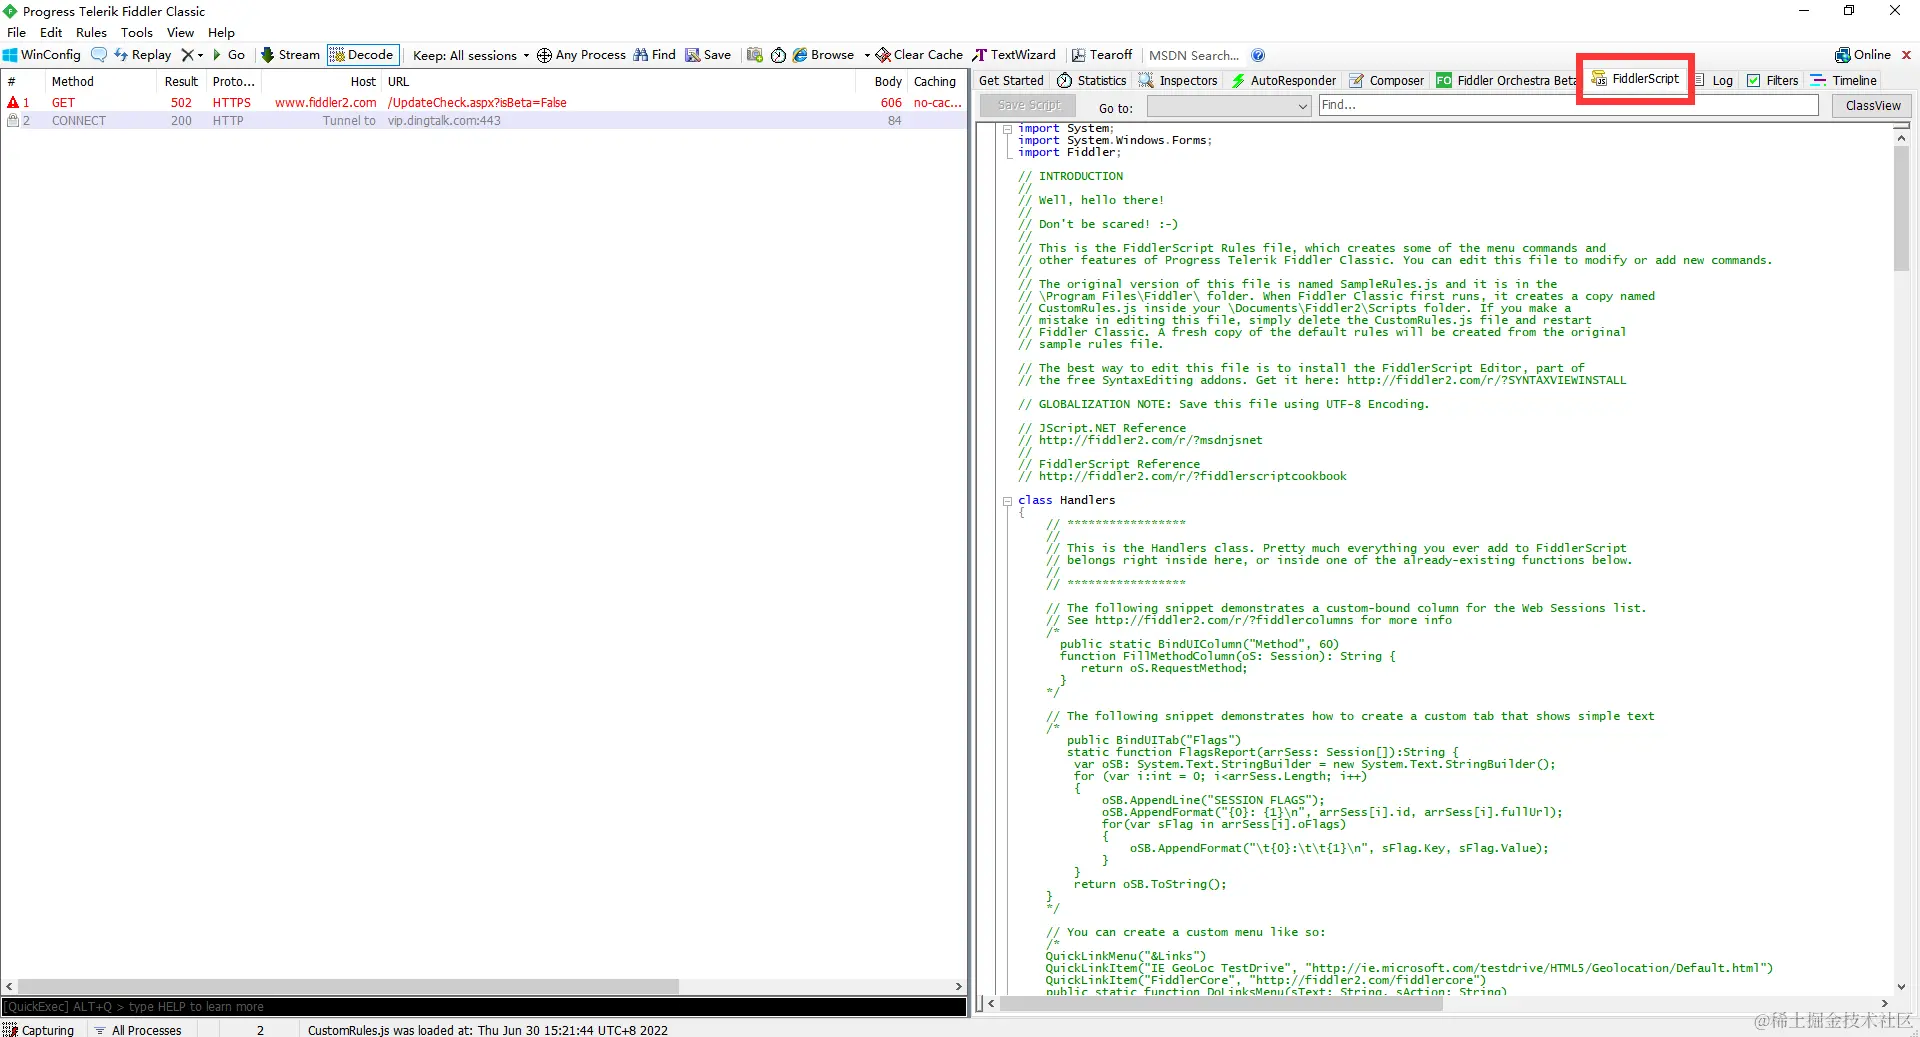Save sessions using the toolbar Save icon
Screen dimensions: 1920x1037
[x=708, y=55]
